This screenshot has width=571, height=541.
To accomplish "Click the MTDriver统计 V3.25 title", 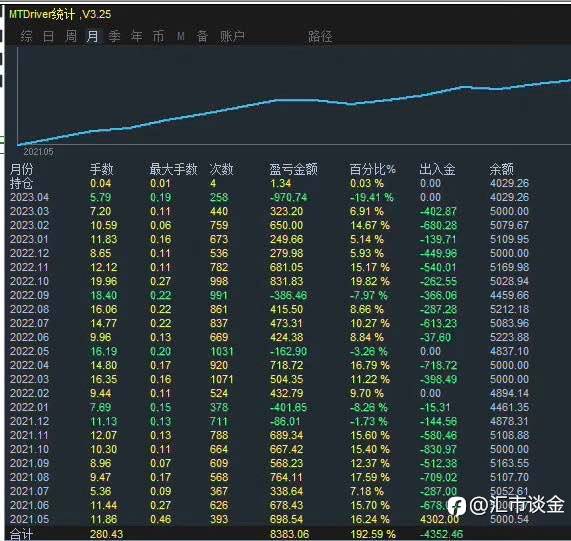I will click(60, 14).
